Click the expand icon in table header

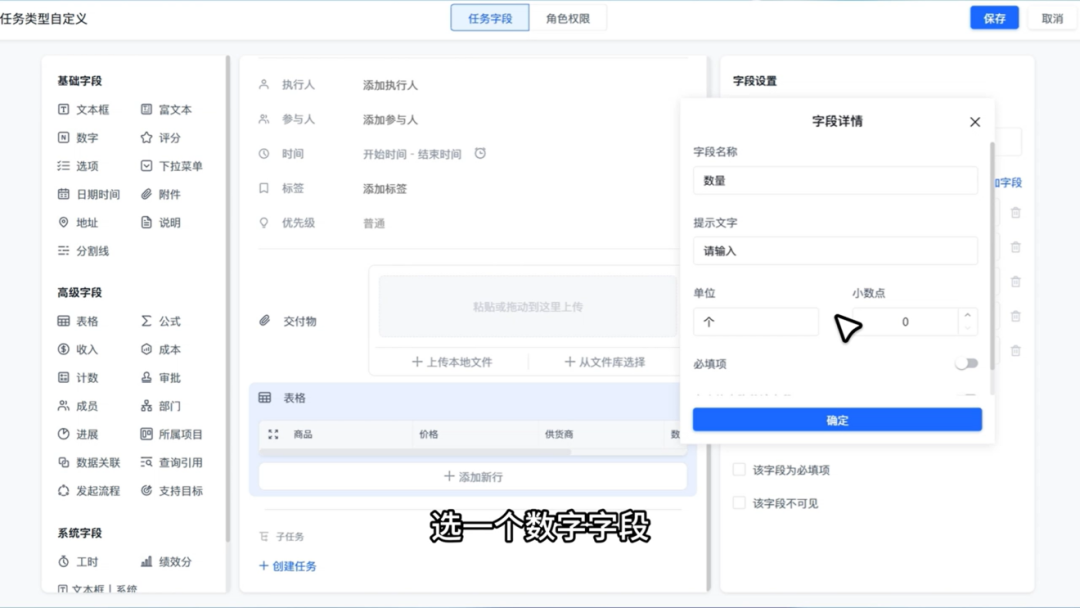pos(273,434)
